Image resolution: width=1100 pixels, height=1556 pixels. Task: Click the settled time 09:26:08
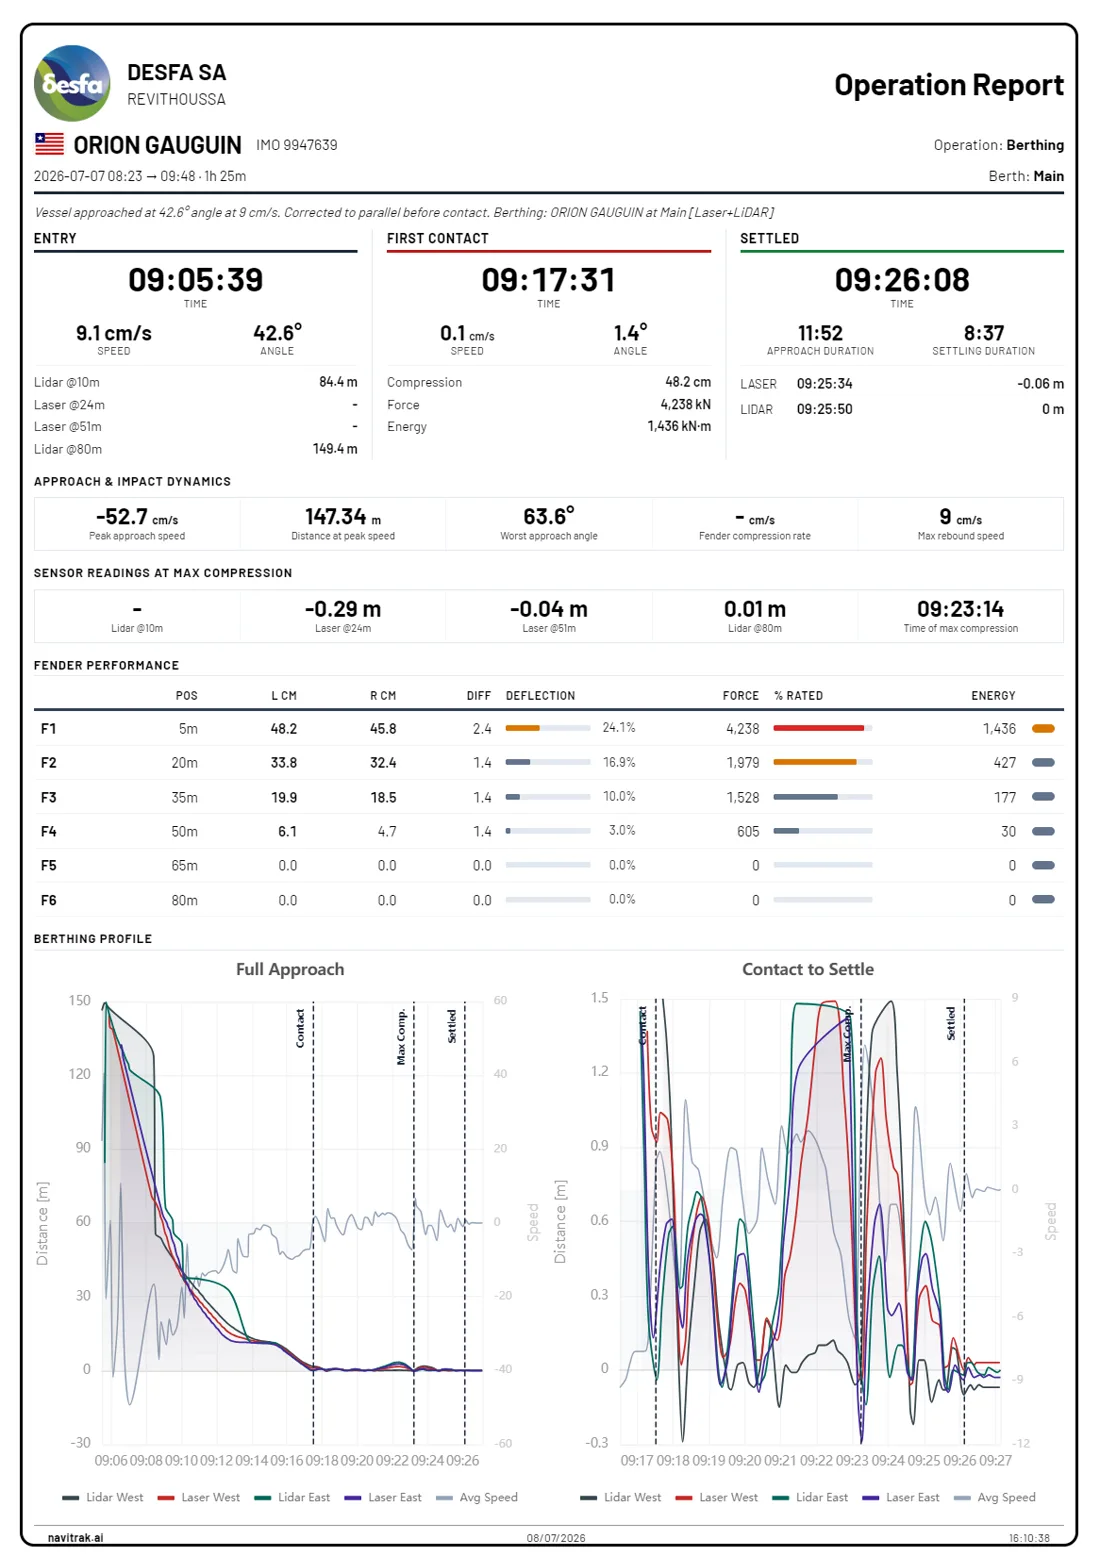pos(902,280)
